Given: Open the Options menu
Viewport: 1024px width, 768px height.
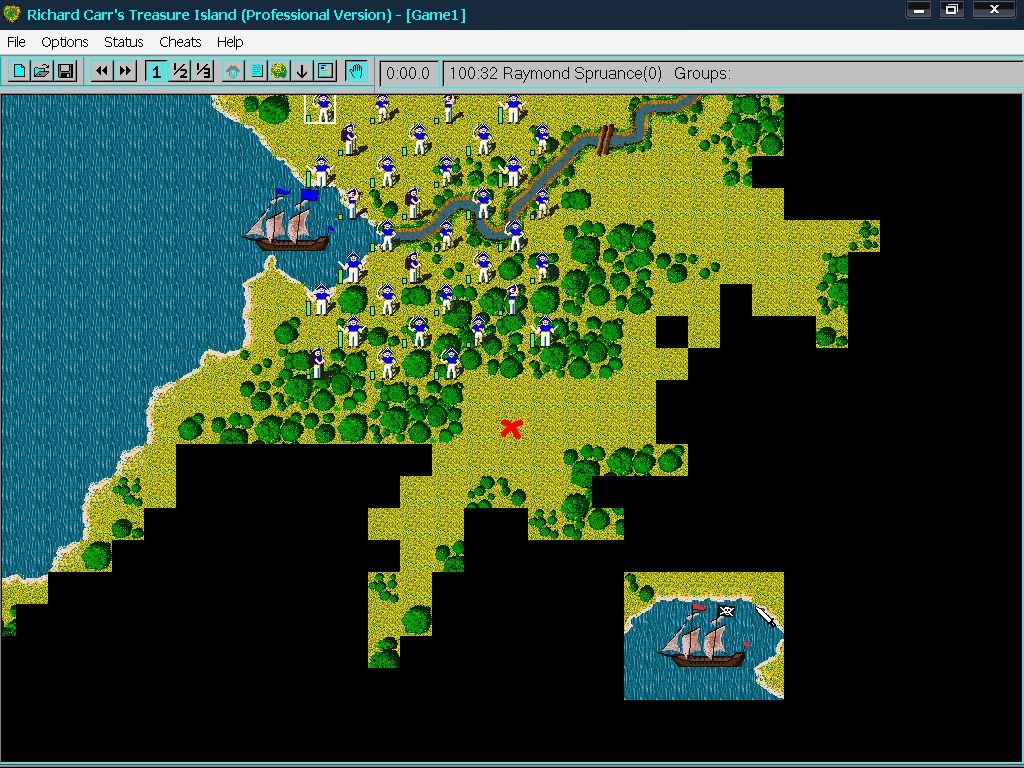Looking at the screenshot, I should point(65,42).
